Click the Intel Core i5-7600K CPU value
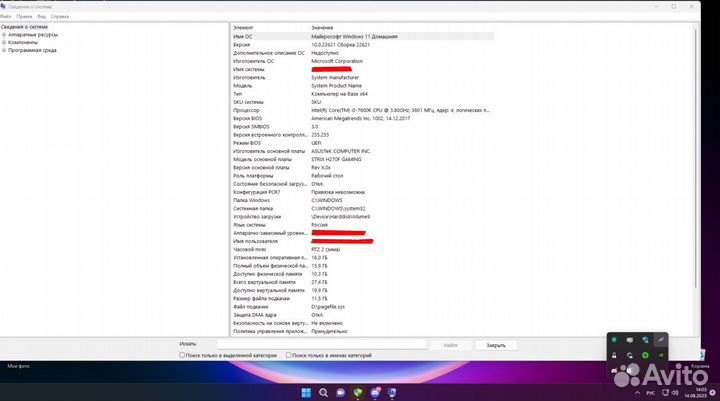Image resolution: width=720 pixels, height=401 pixels. pos(400,110)
